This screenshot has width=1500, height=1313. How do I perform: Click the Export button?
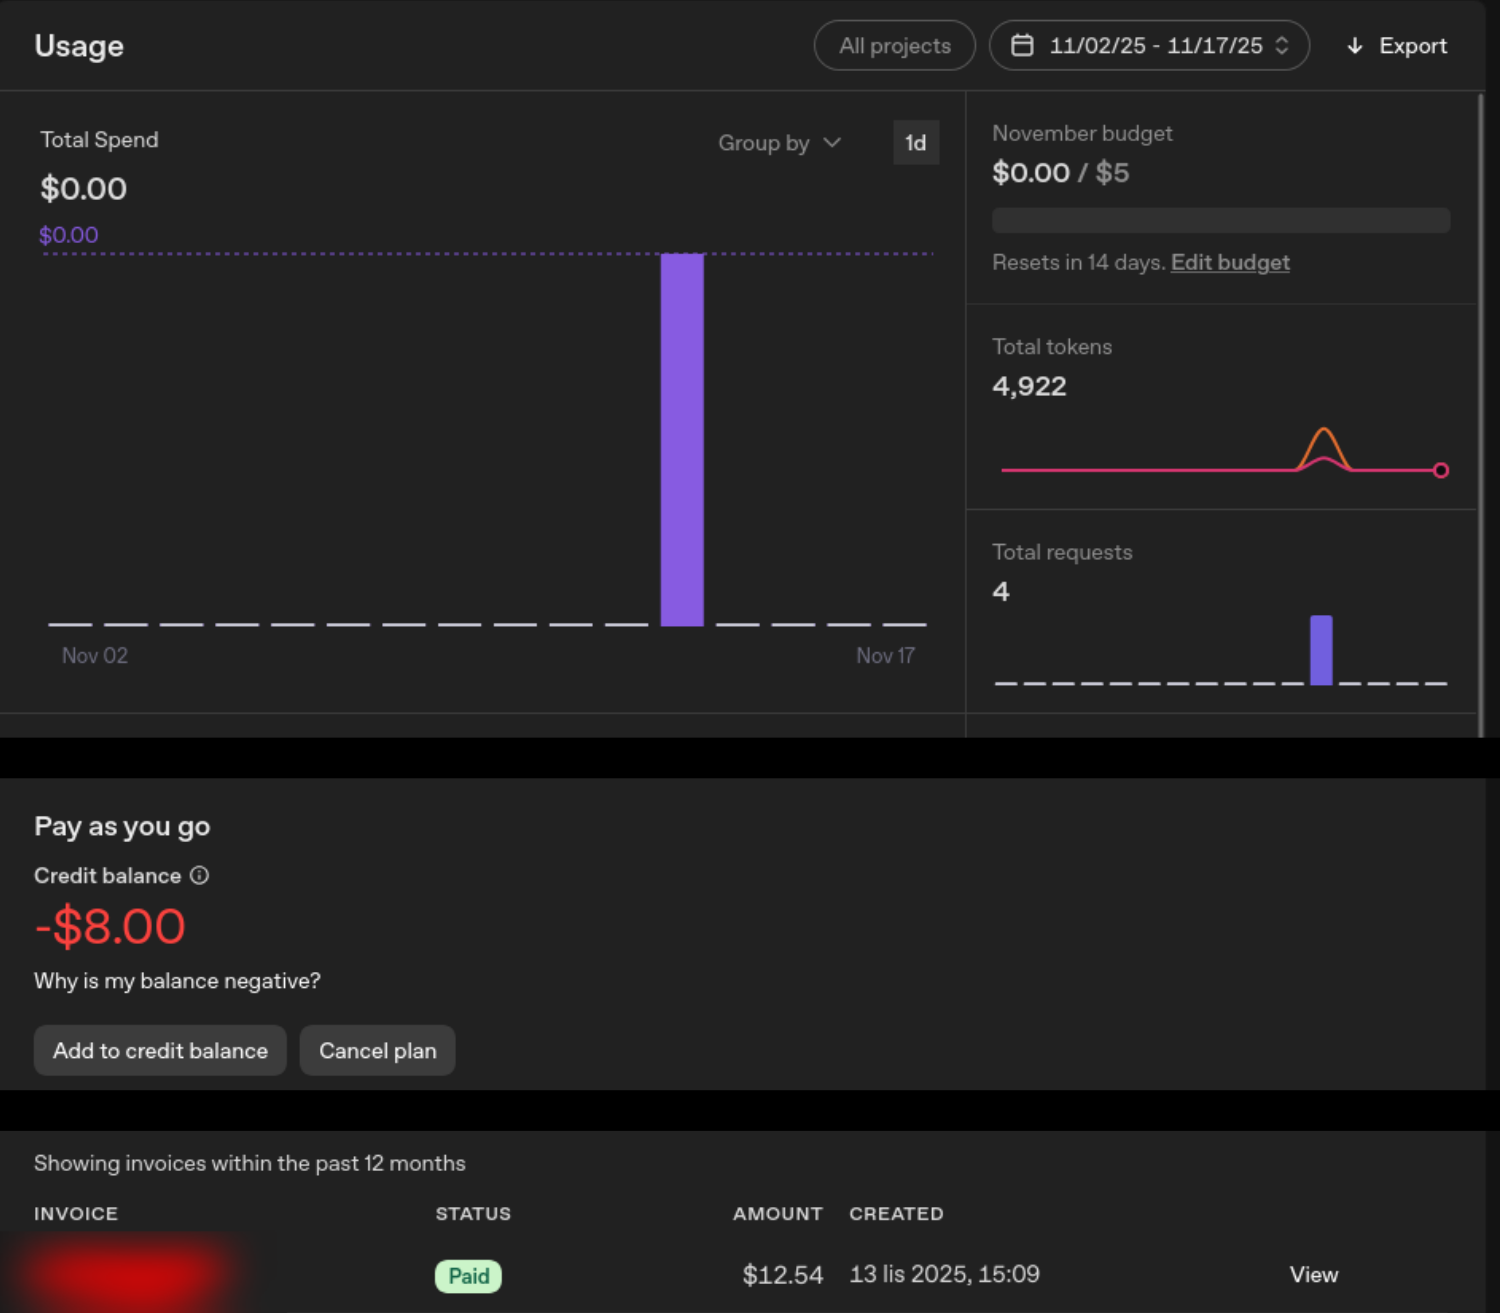[1397, 46]
